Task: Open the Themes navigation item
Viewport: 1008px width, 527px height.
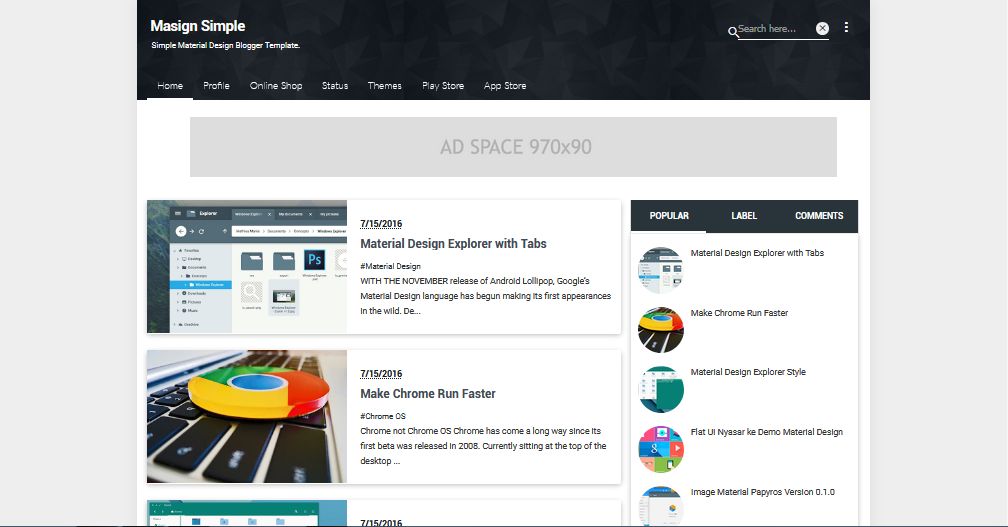Action: tap(384, 85)
